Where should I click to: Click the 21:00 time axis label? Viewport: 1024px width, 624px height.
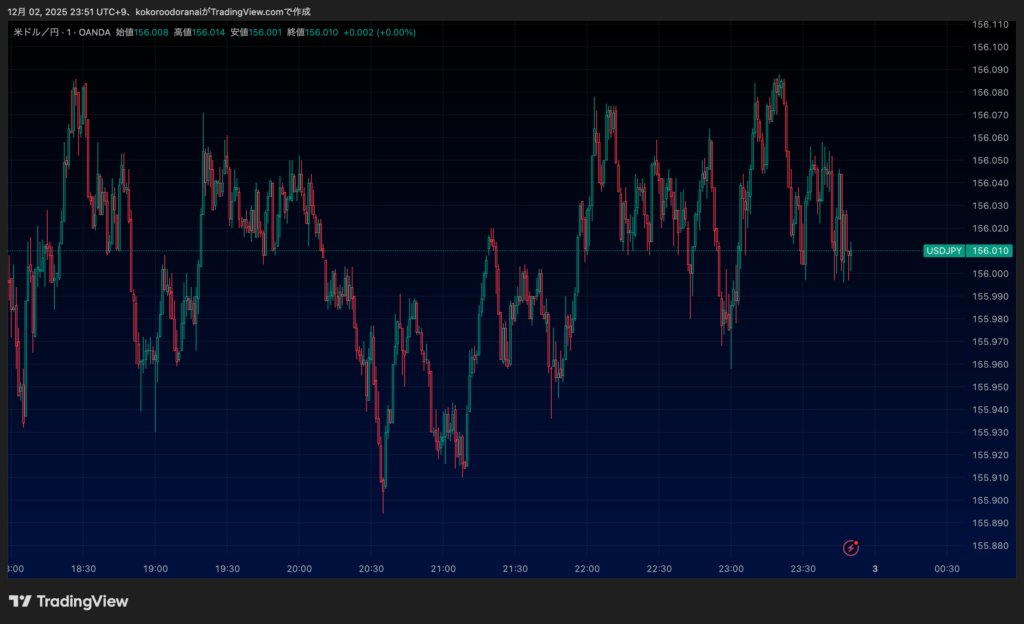point(443,569)
